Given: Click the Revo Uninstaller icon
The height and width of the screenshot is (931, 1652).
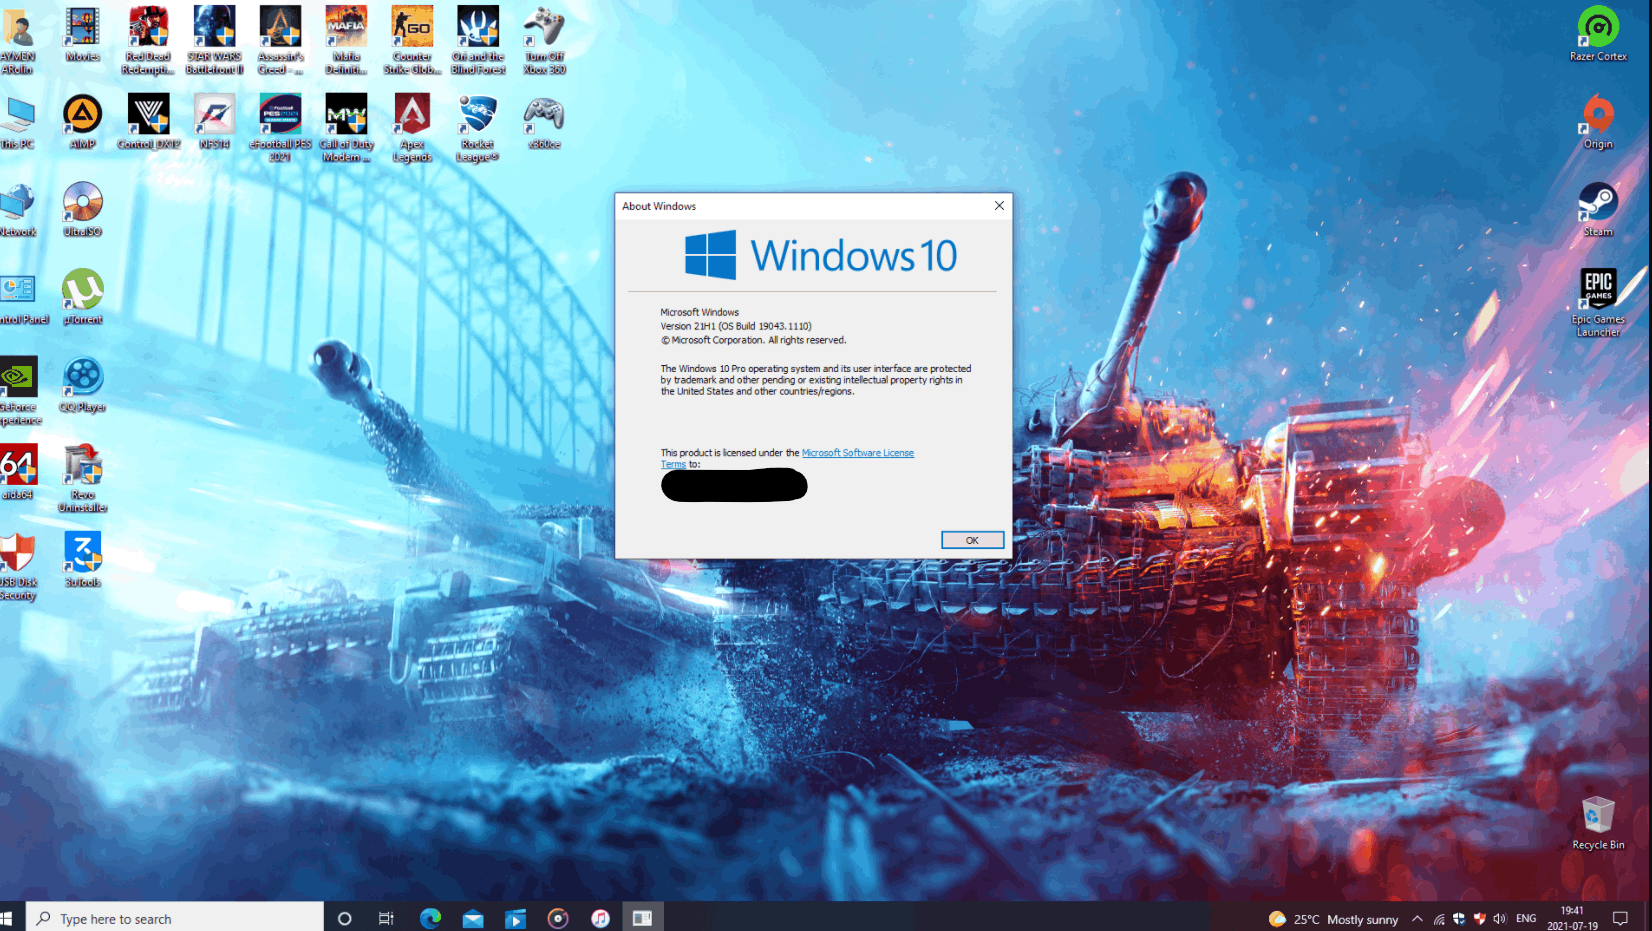Looking at the screenshot, I should pyautogui.click(x=83, y=479).
